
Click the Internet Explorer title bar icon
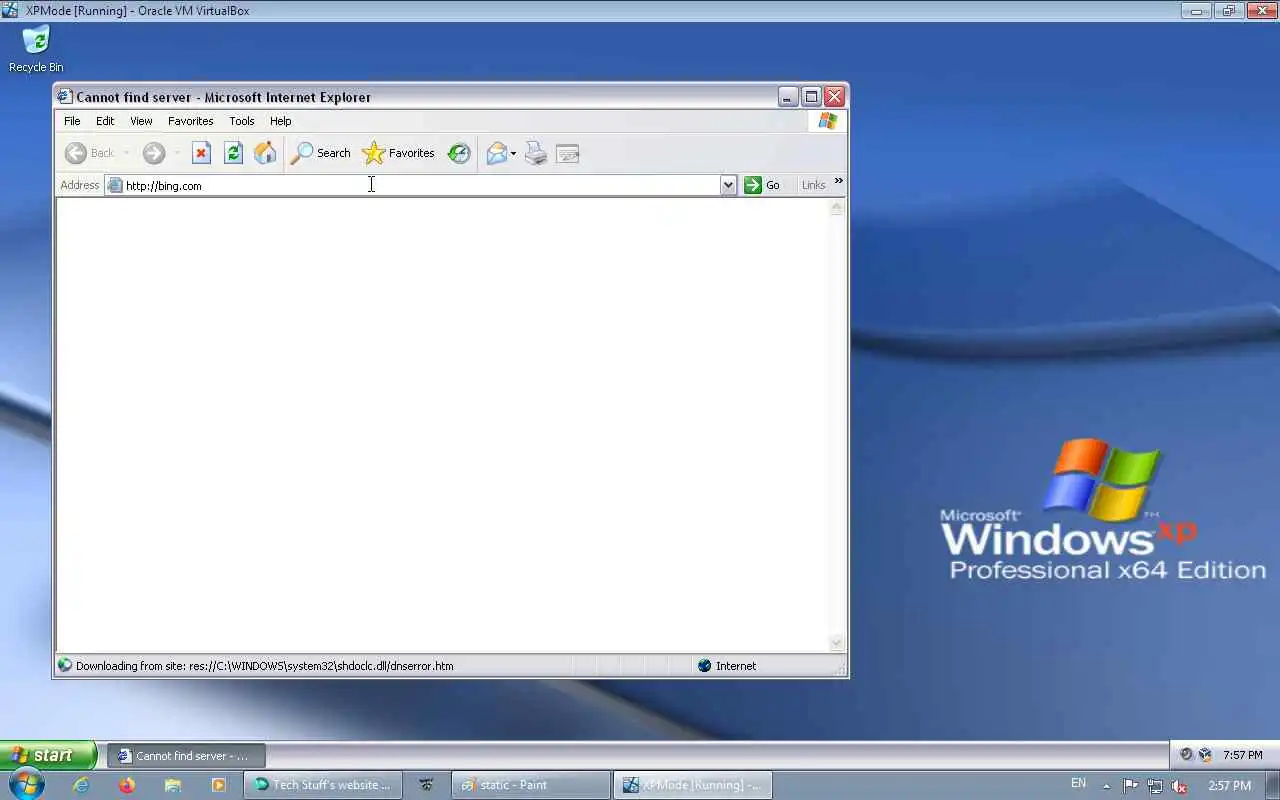[x=65, y=97]
